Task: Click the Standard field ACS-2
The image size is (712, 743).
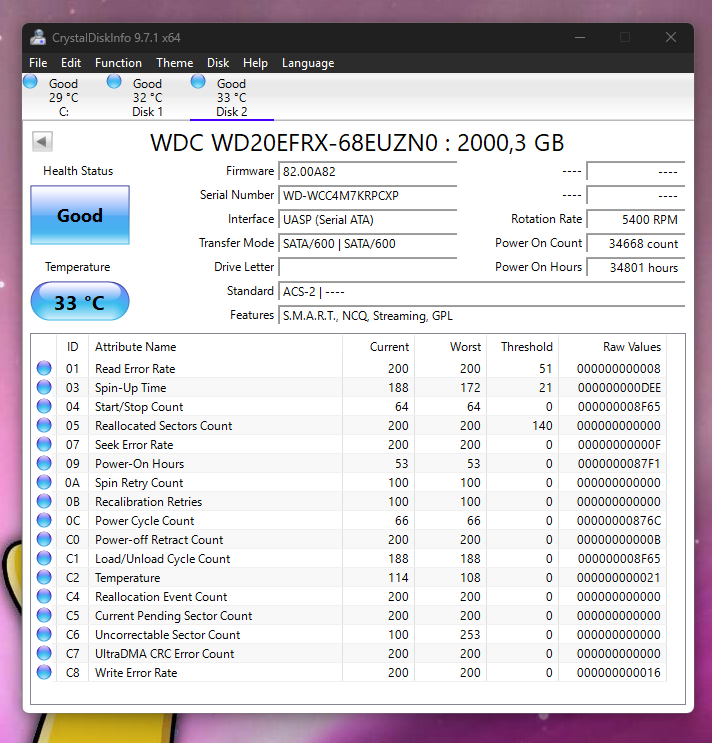Action: point(482,291)
